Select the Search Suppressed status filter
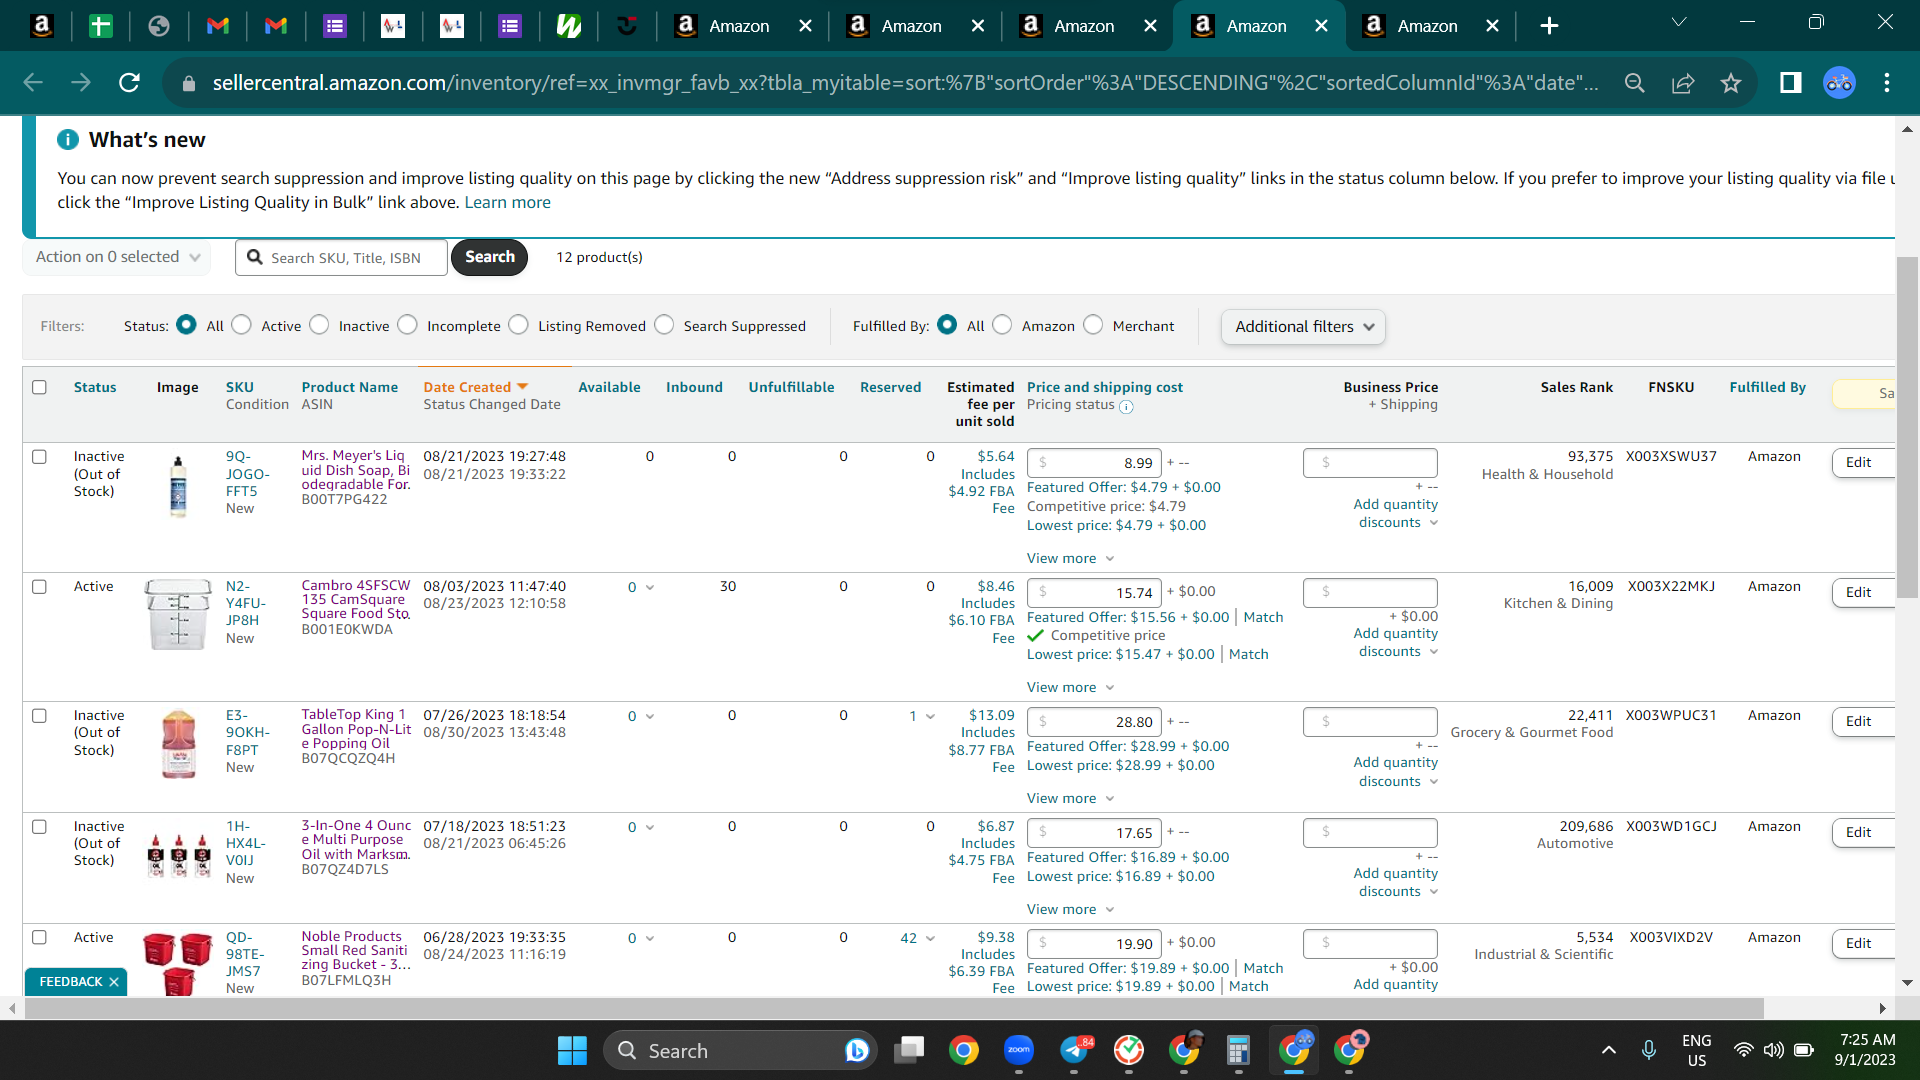1920x1080 pixels. click(664, 325)
